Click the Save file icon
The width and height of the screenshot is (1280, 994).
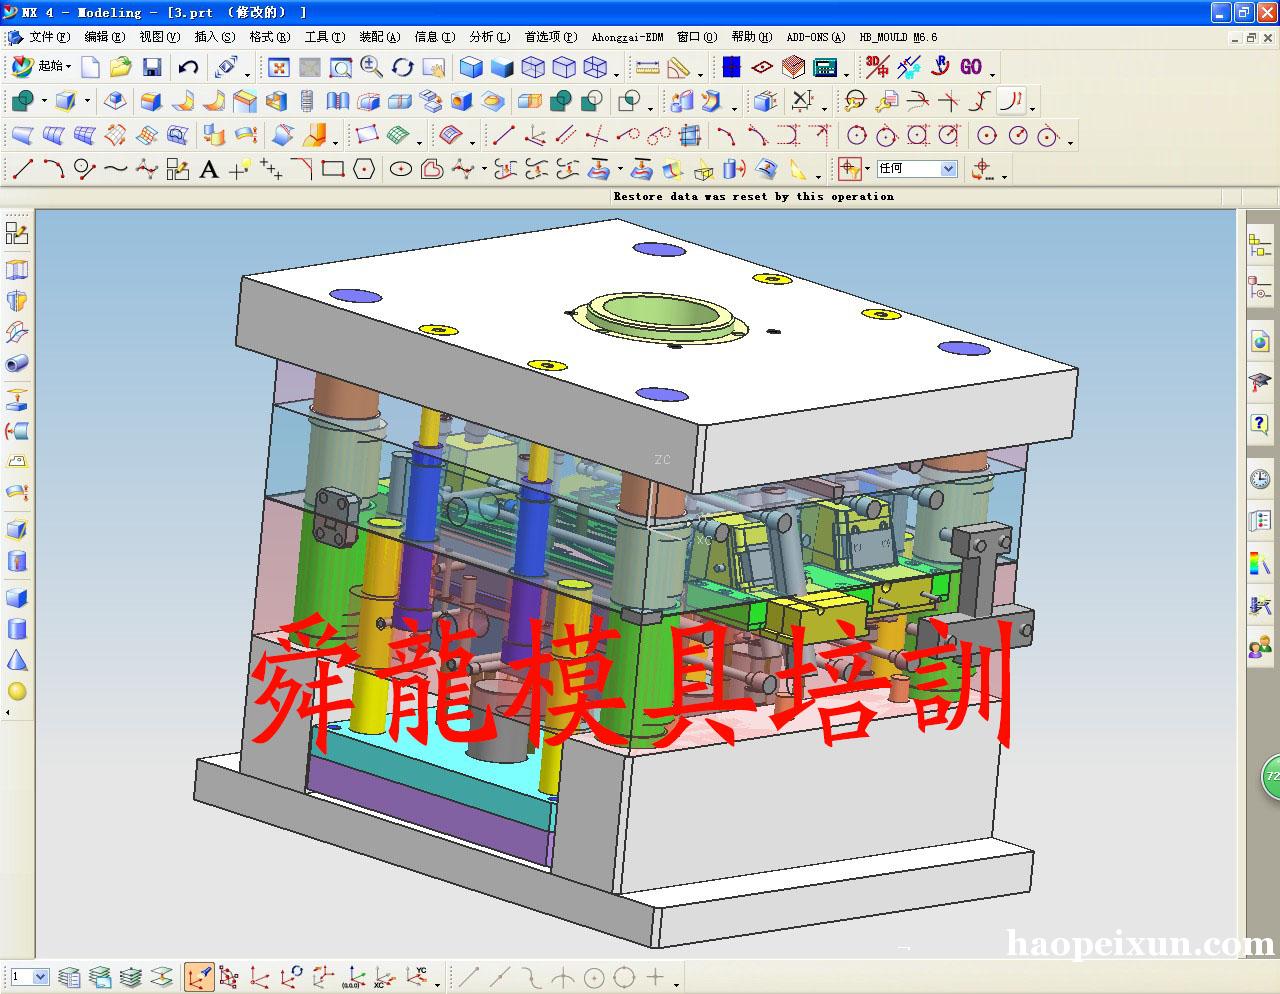click(152, 67)
